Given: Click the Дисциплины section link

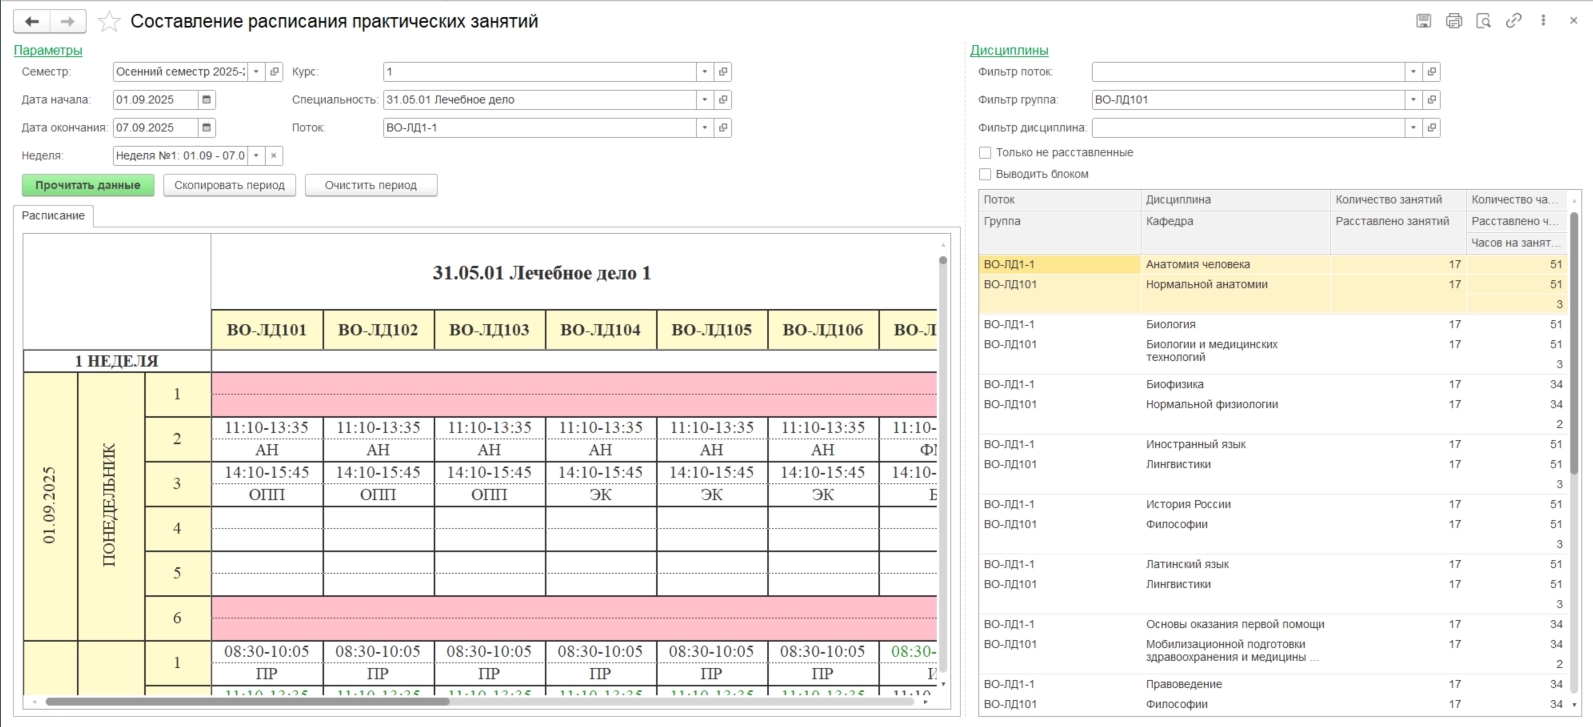Looking at the screenshot, I should point(1009,50).
